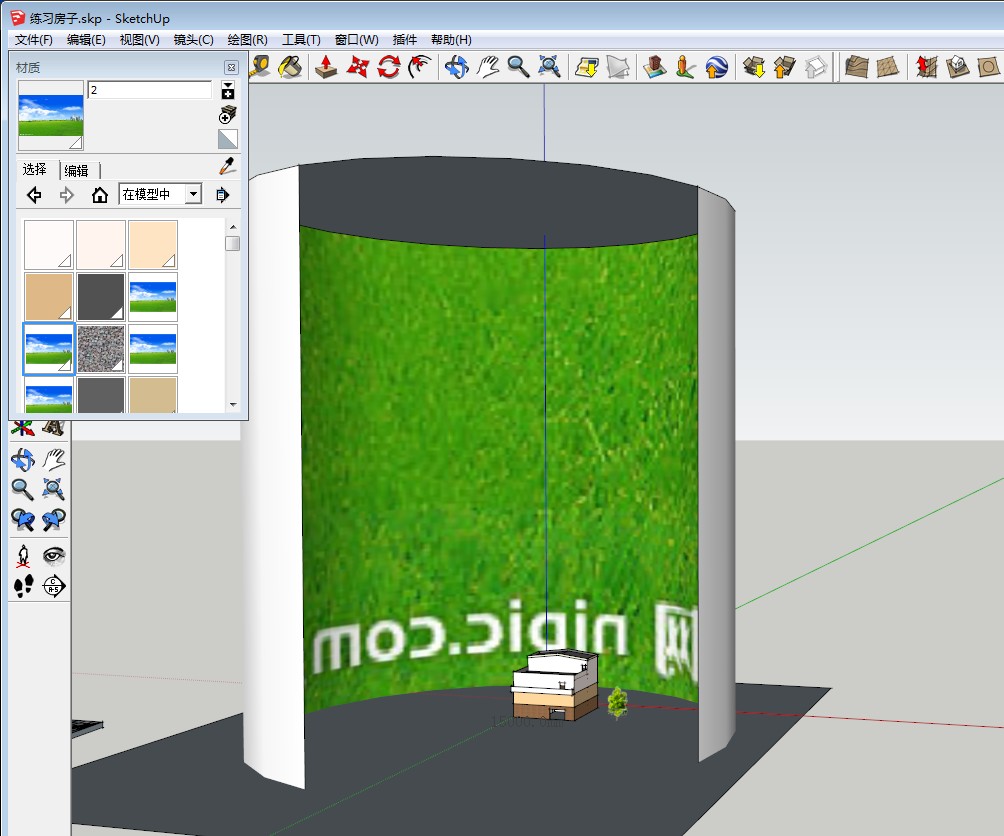Image resolution: width=1004 pixels, height=836 pixels.
Task: Select the gravel texture material
Action: pos(101,349)
